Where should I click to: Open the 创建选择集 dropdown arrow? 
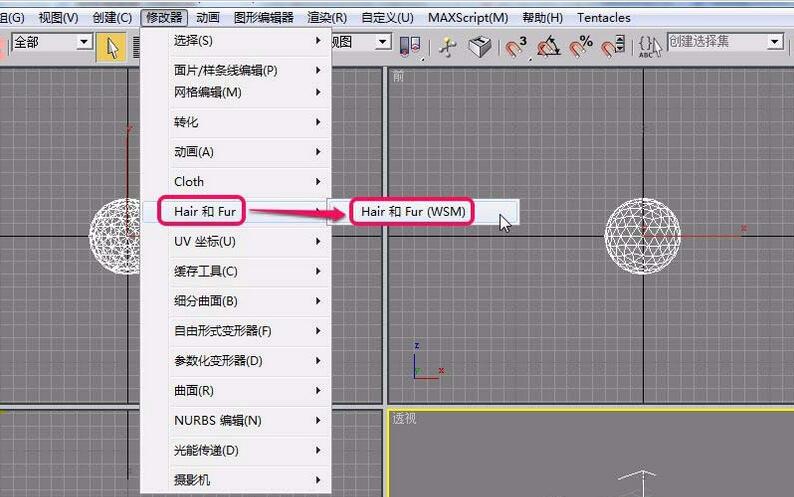tap(774, 42)
